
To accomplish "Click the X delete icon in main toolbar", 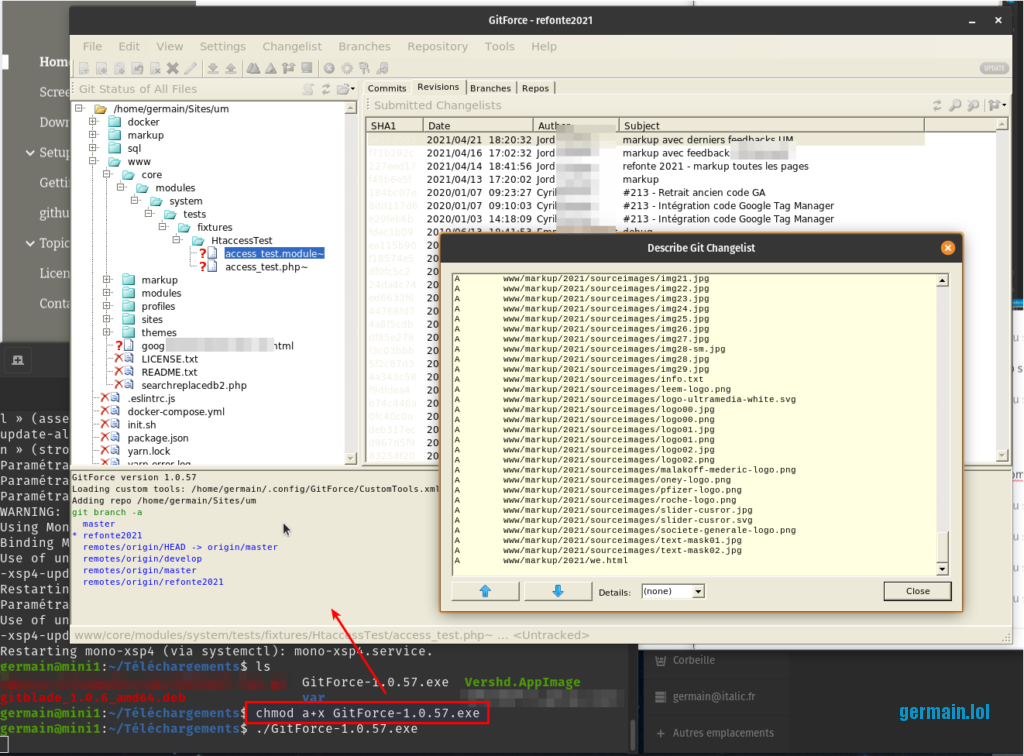I will point(173,68).
